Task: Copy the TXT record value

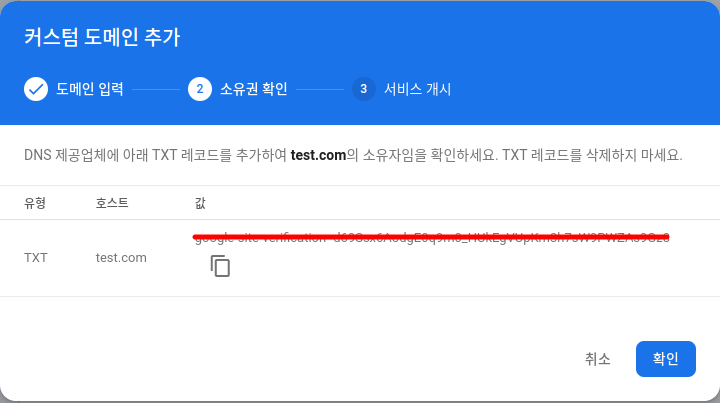Action: point(220,266)
